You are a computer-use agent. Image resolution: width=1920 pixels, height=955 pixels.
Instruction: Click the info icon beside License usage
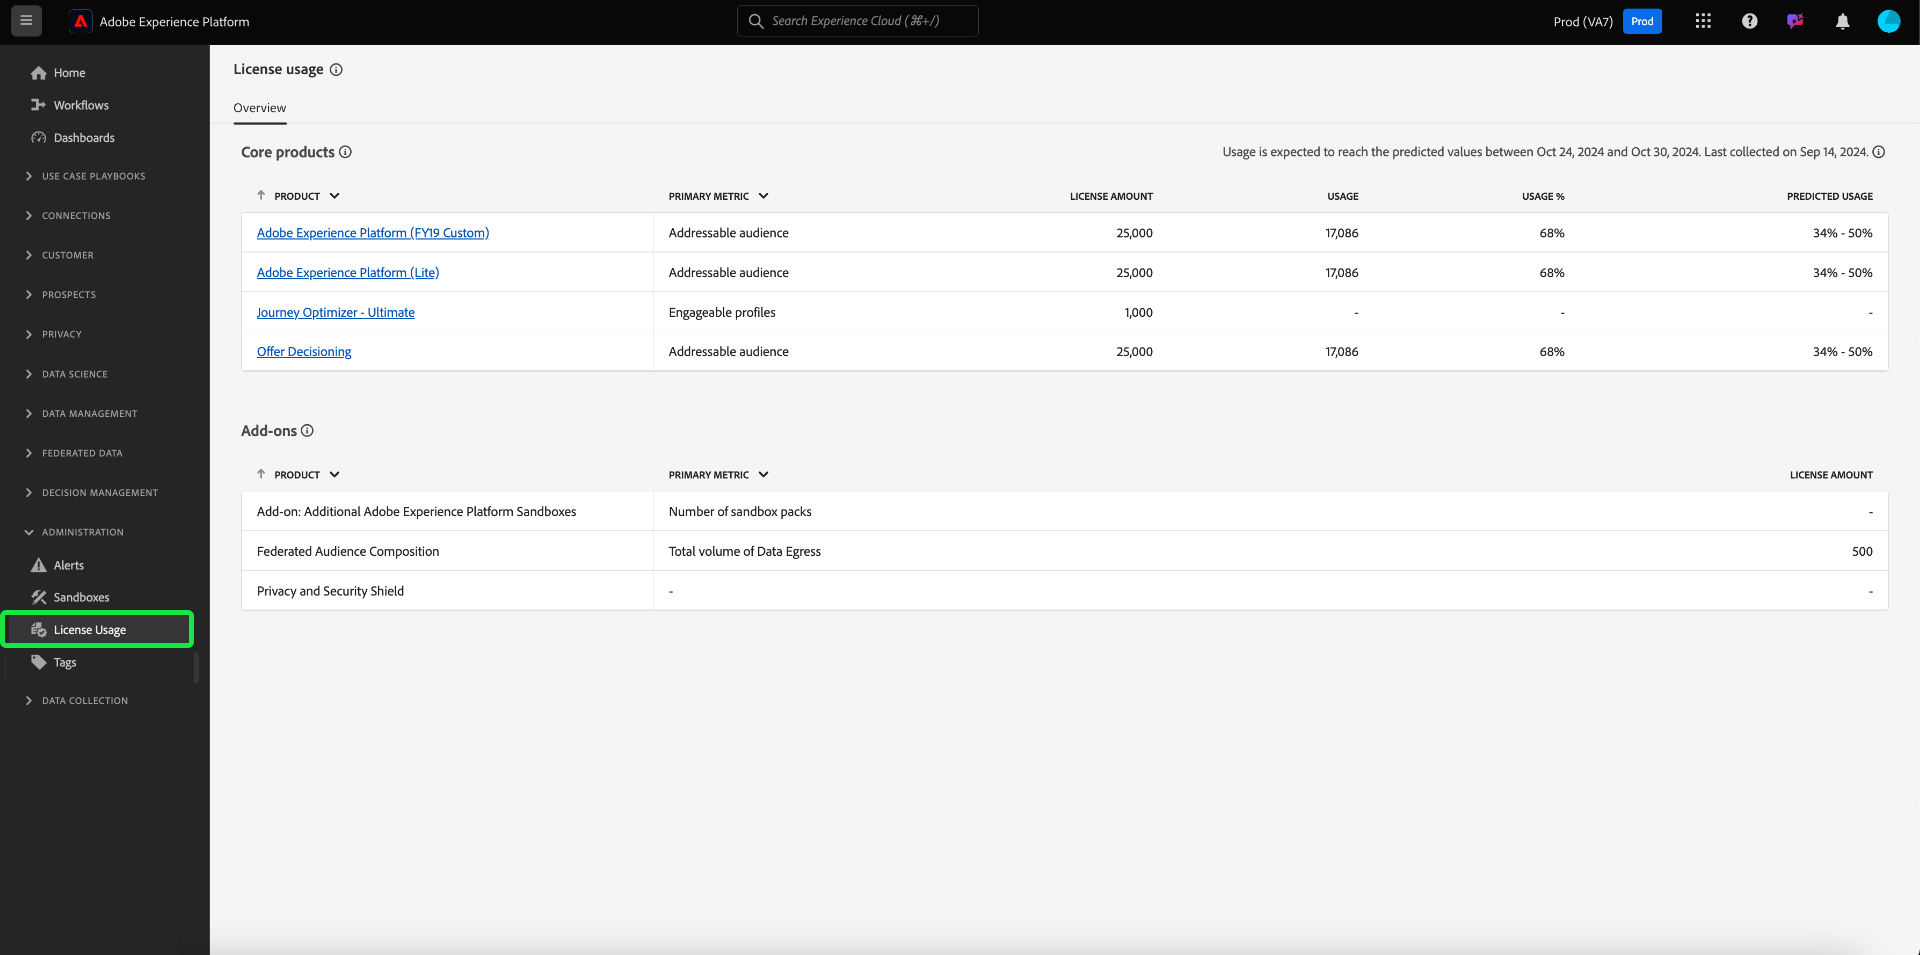(x=336, y=70)
